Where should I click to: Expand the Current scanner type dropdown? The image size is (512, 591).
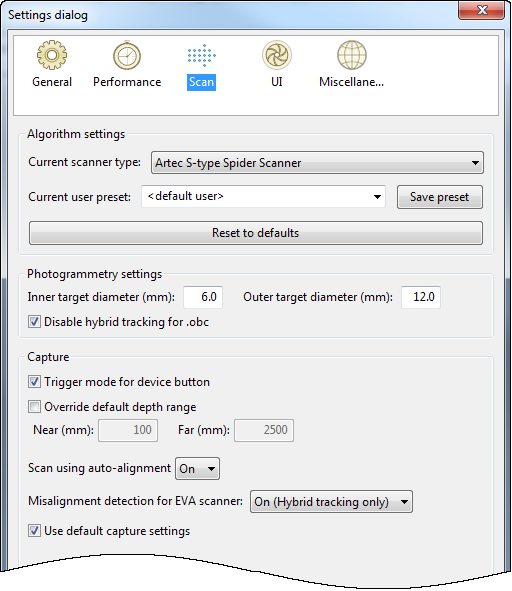tap(317, 163)
